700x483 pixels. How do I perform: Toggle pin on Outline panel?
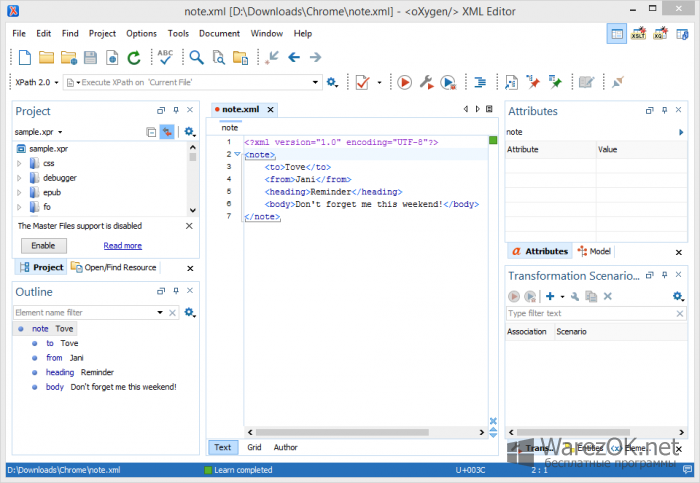pos(176,291)
